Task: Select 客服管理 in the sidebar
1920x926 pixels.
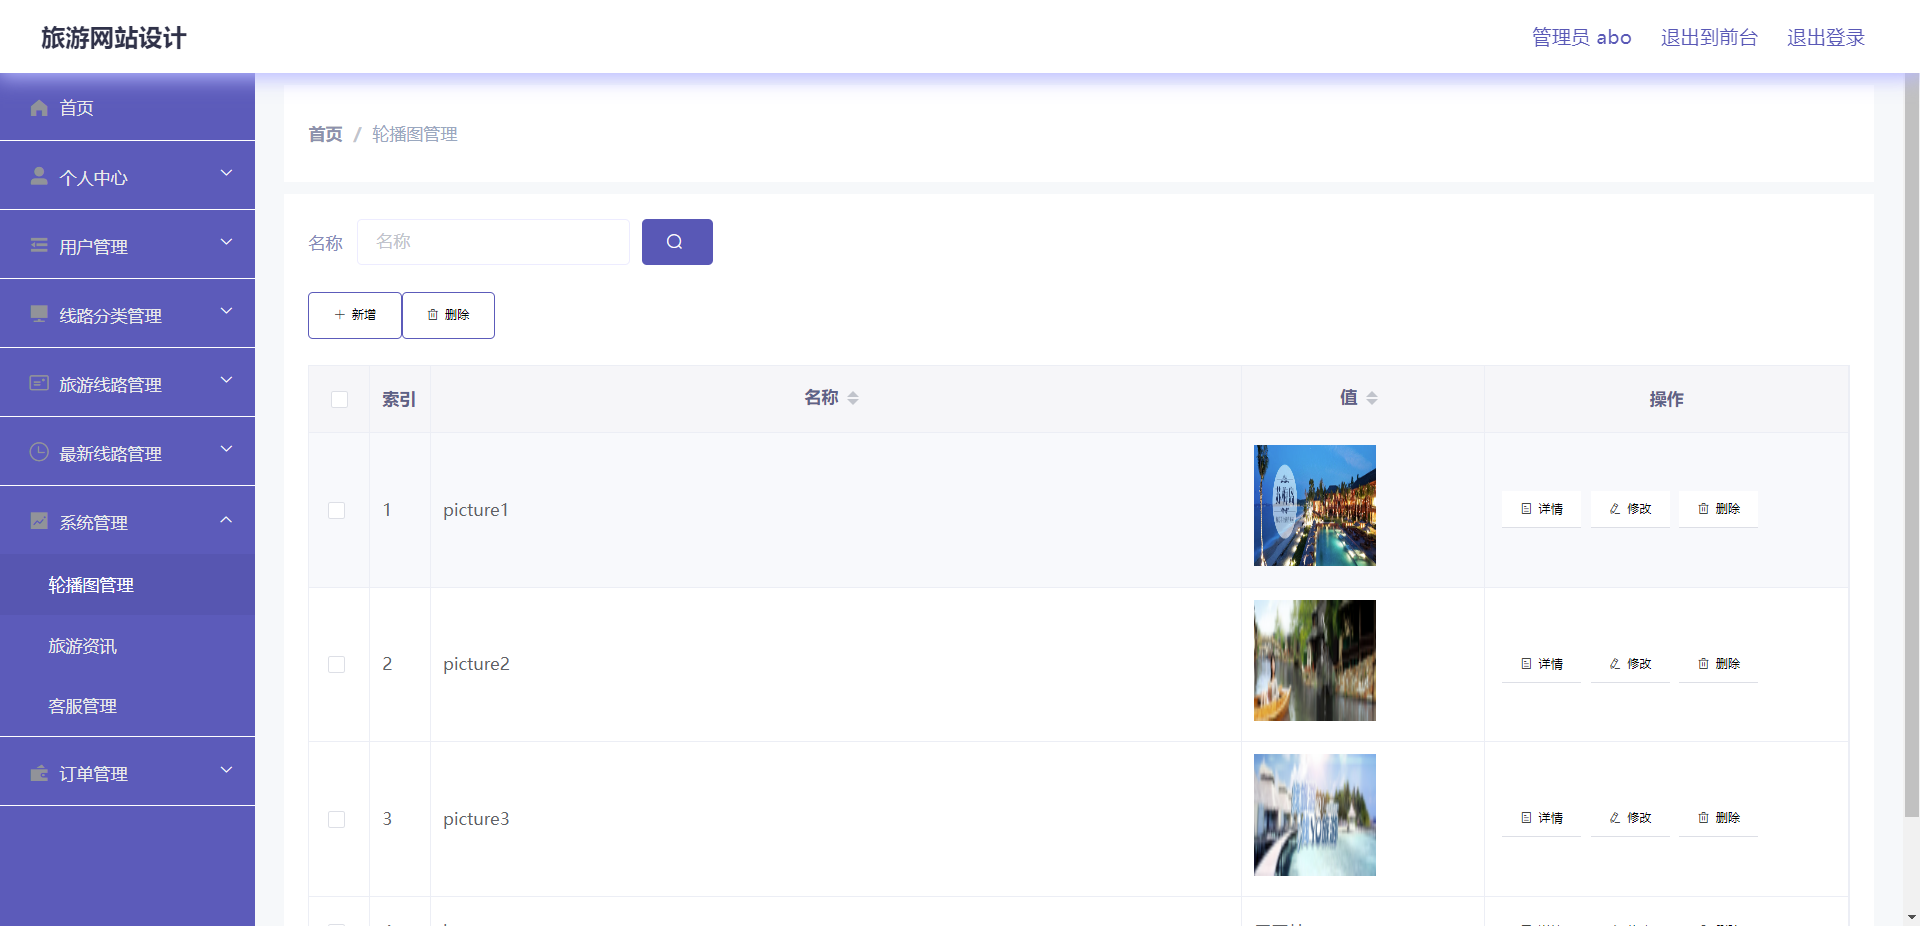Action: pos(82,706)
